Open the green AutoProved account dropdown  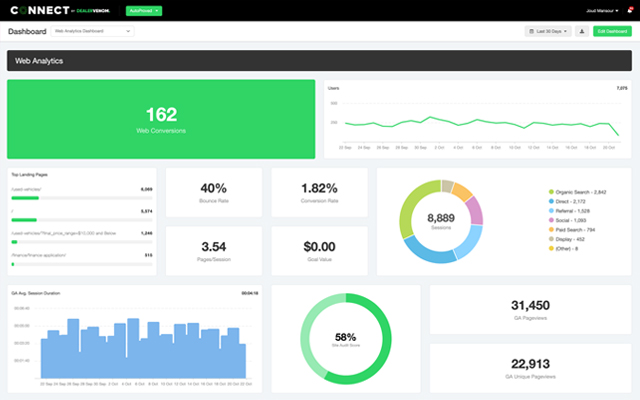144,11
